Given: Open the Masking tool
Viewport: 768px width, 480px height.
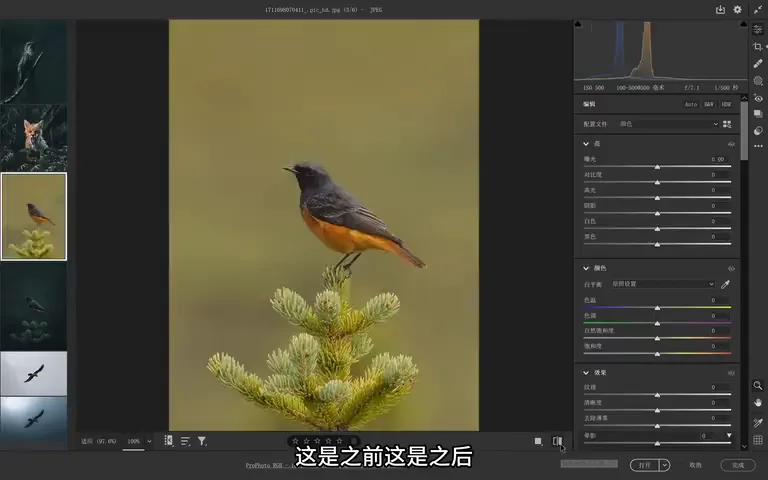Looking at the screenshot, I should [758, 81].
